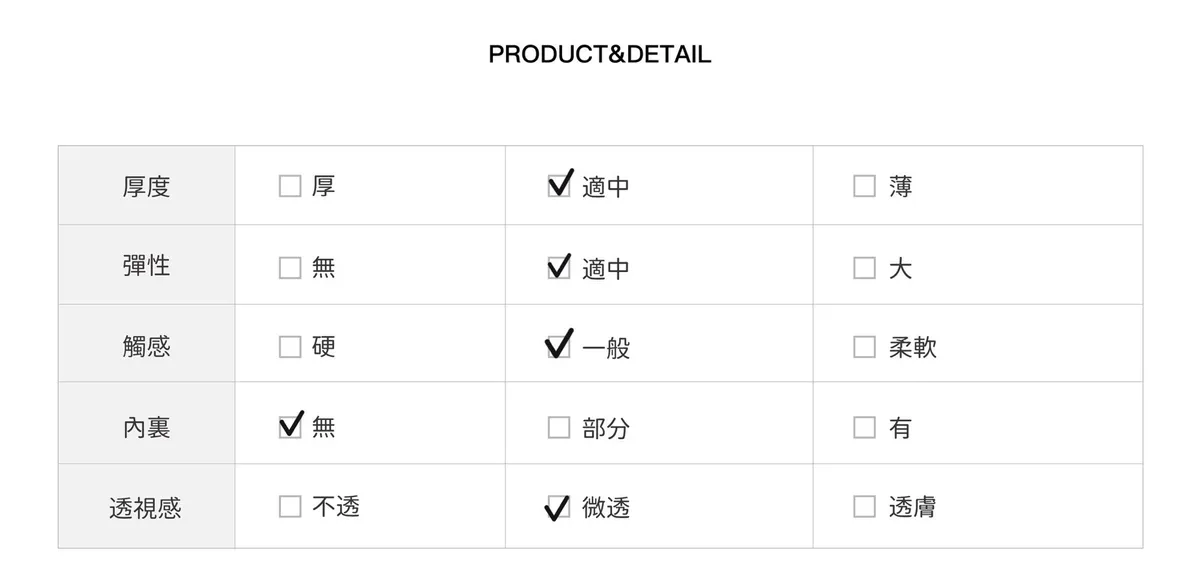The image size is (1200, 576).
Task: Uncheck the 微透 transparency checkbox
Action: click(x=559, y=508)
